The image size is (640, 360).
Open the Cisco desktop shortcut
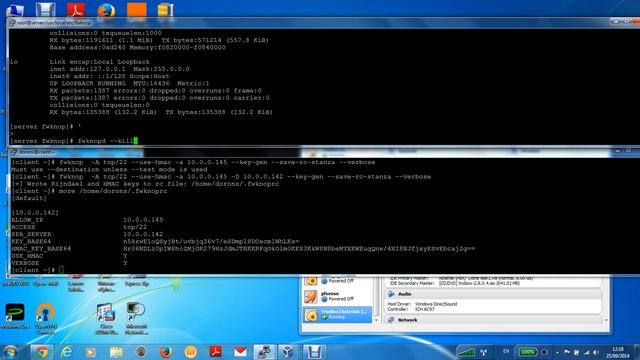point(106,319)
